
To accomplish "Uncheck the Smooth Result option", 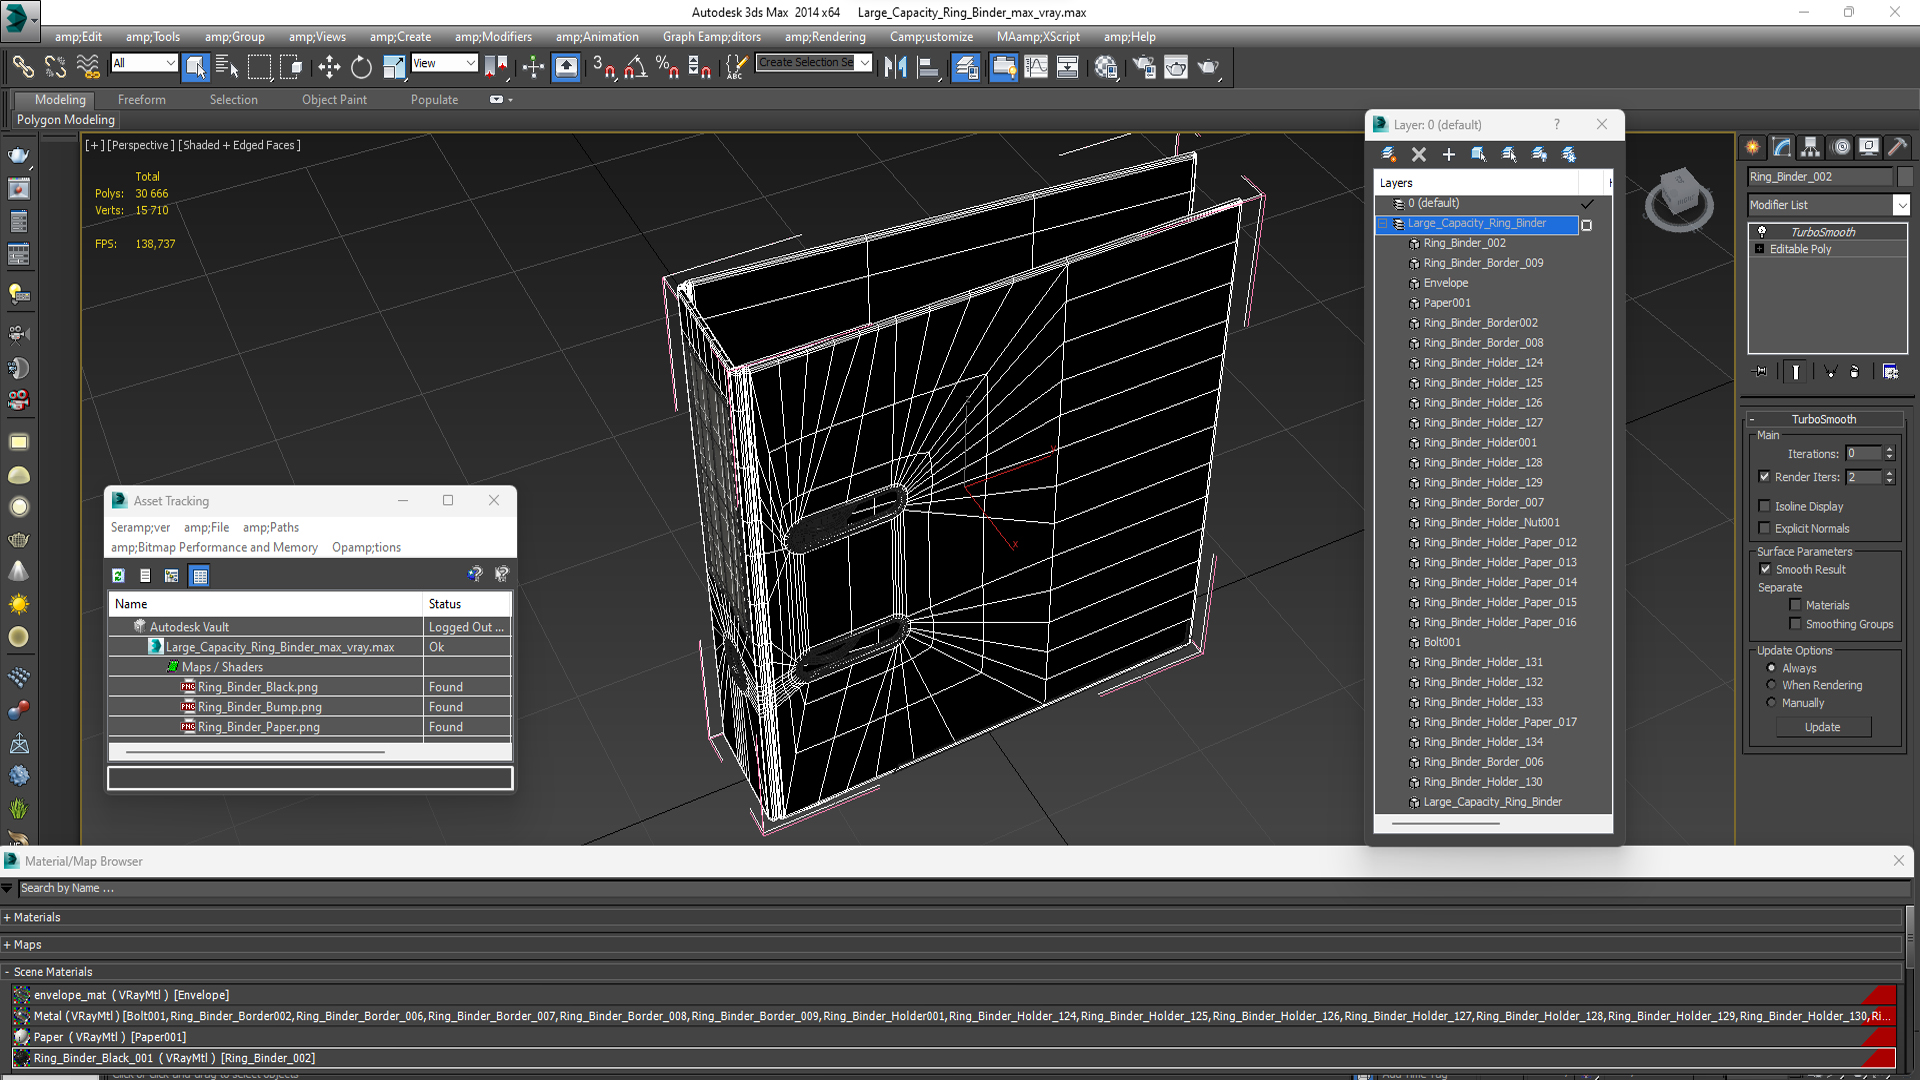I will (x=1764, y=569).
